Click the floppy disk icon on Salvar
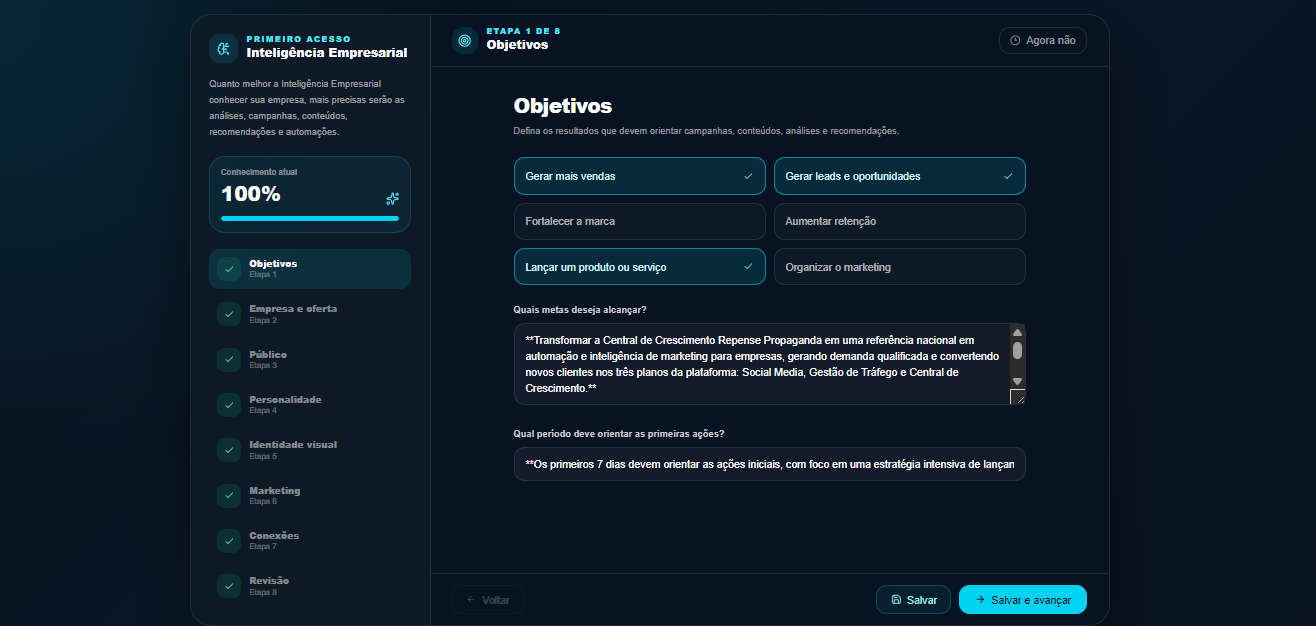The height and width of the screenshot is (626, 1316). 896,600
